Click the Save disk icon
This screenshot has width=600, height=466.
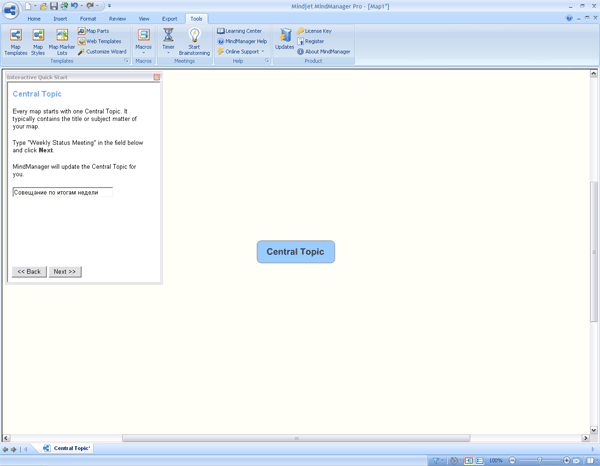[54, 6]
